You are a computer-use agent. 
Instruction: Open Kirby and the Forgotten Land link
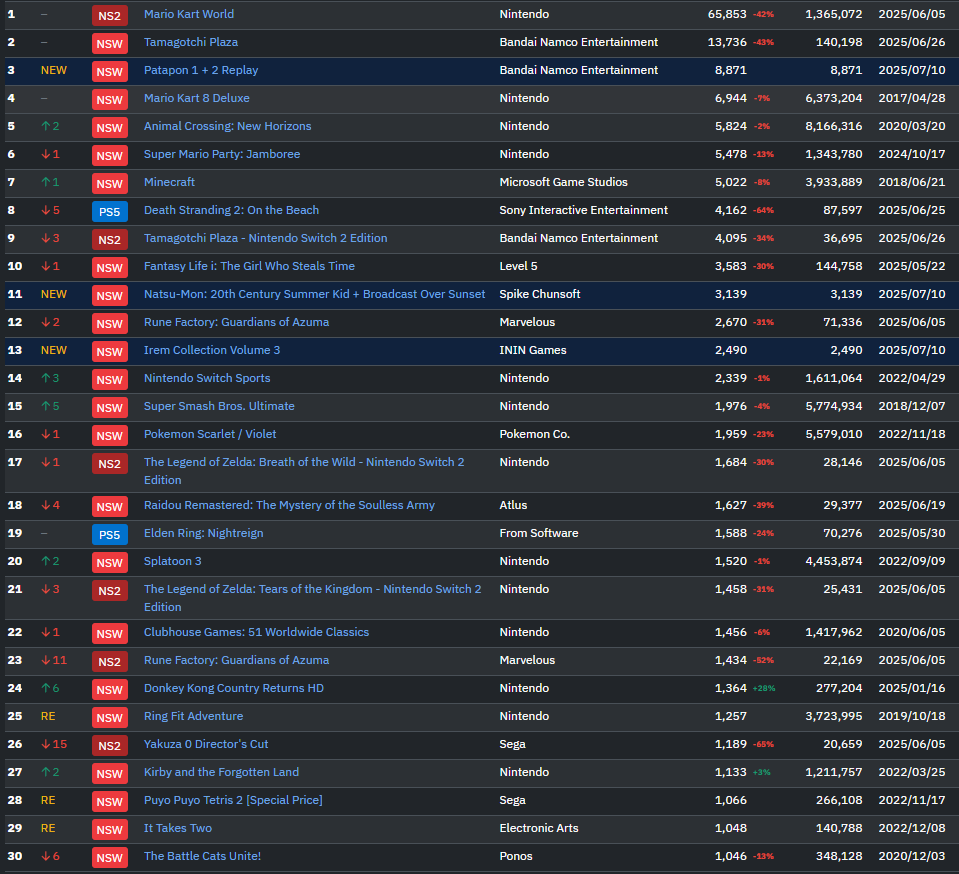coord(221,772)
